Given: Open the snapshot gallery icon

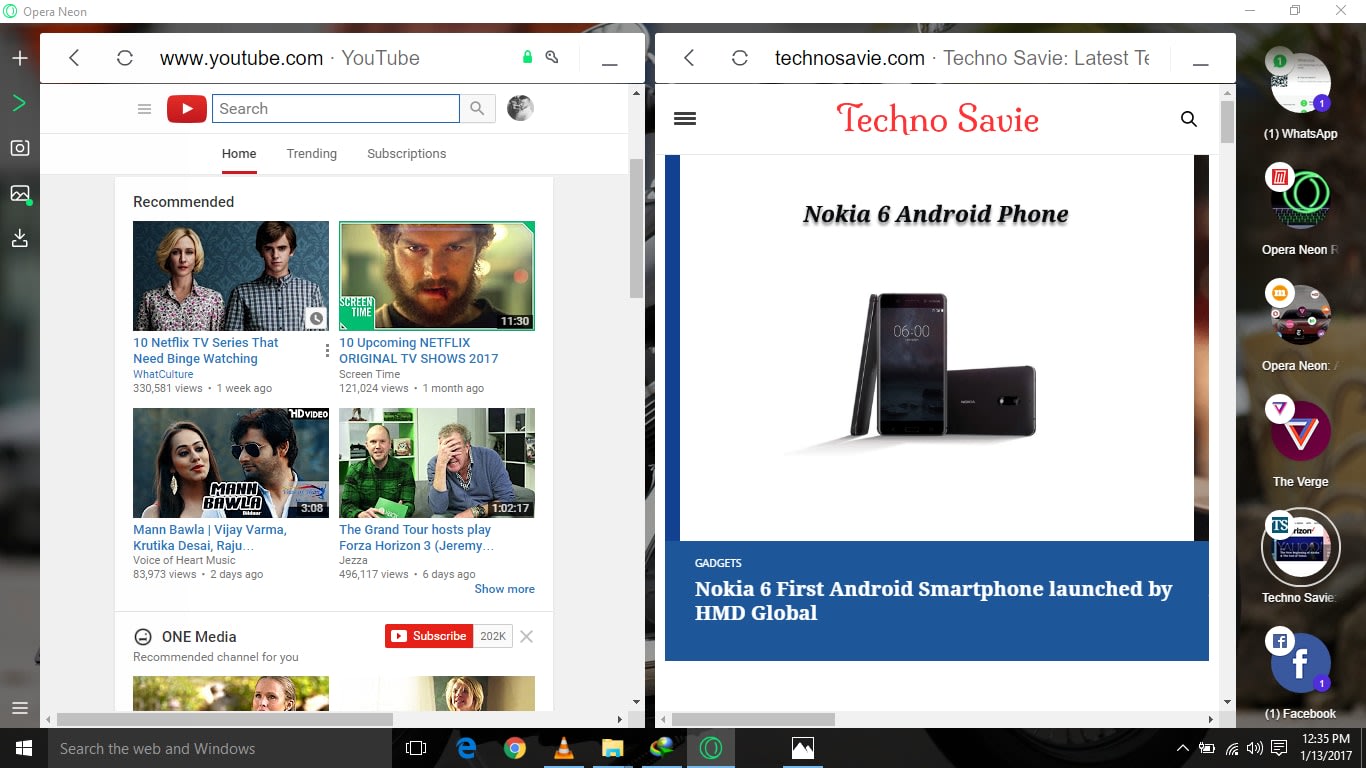Looking at the screenshot, I should [x=20, y=193].
